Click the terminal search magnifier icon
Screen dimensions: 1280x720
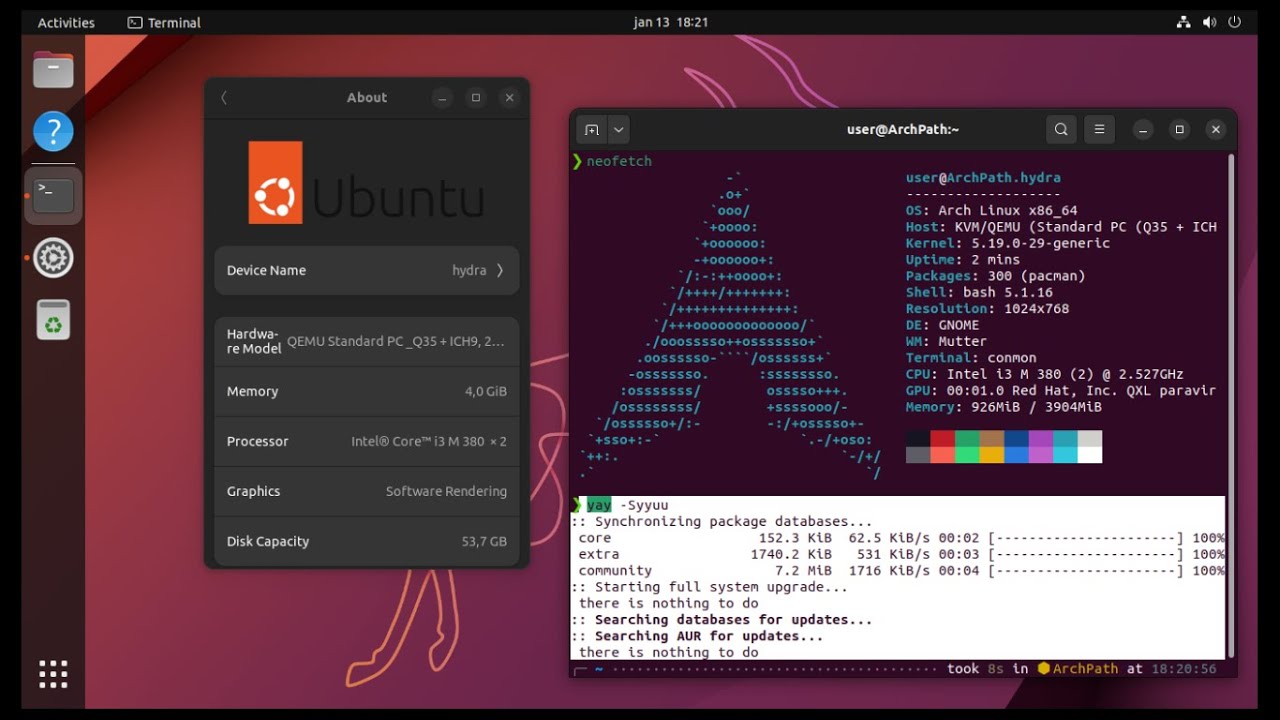click(1061, 129)
